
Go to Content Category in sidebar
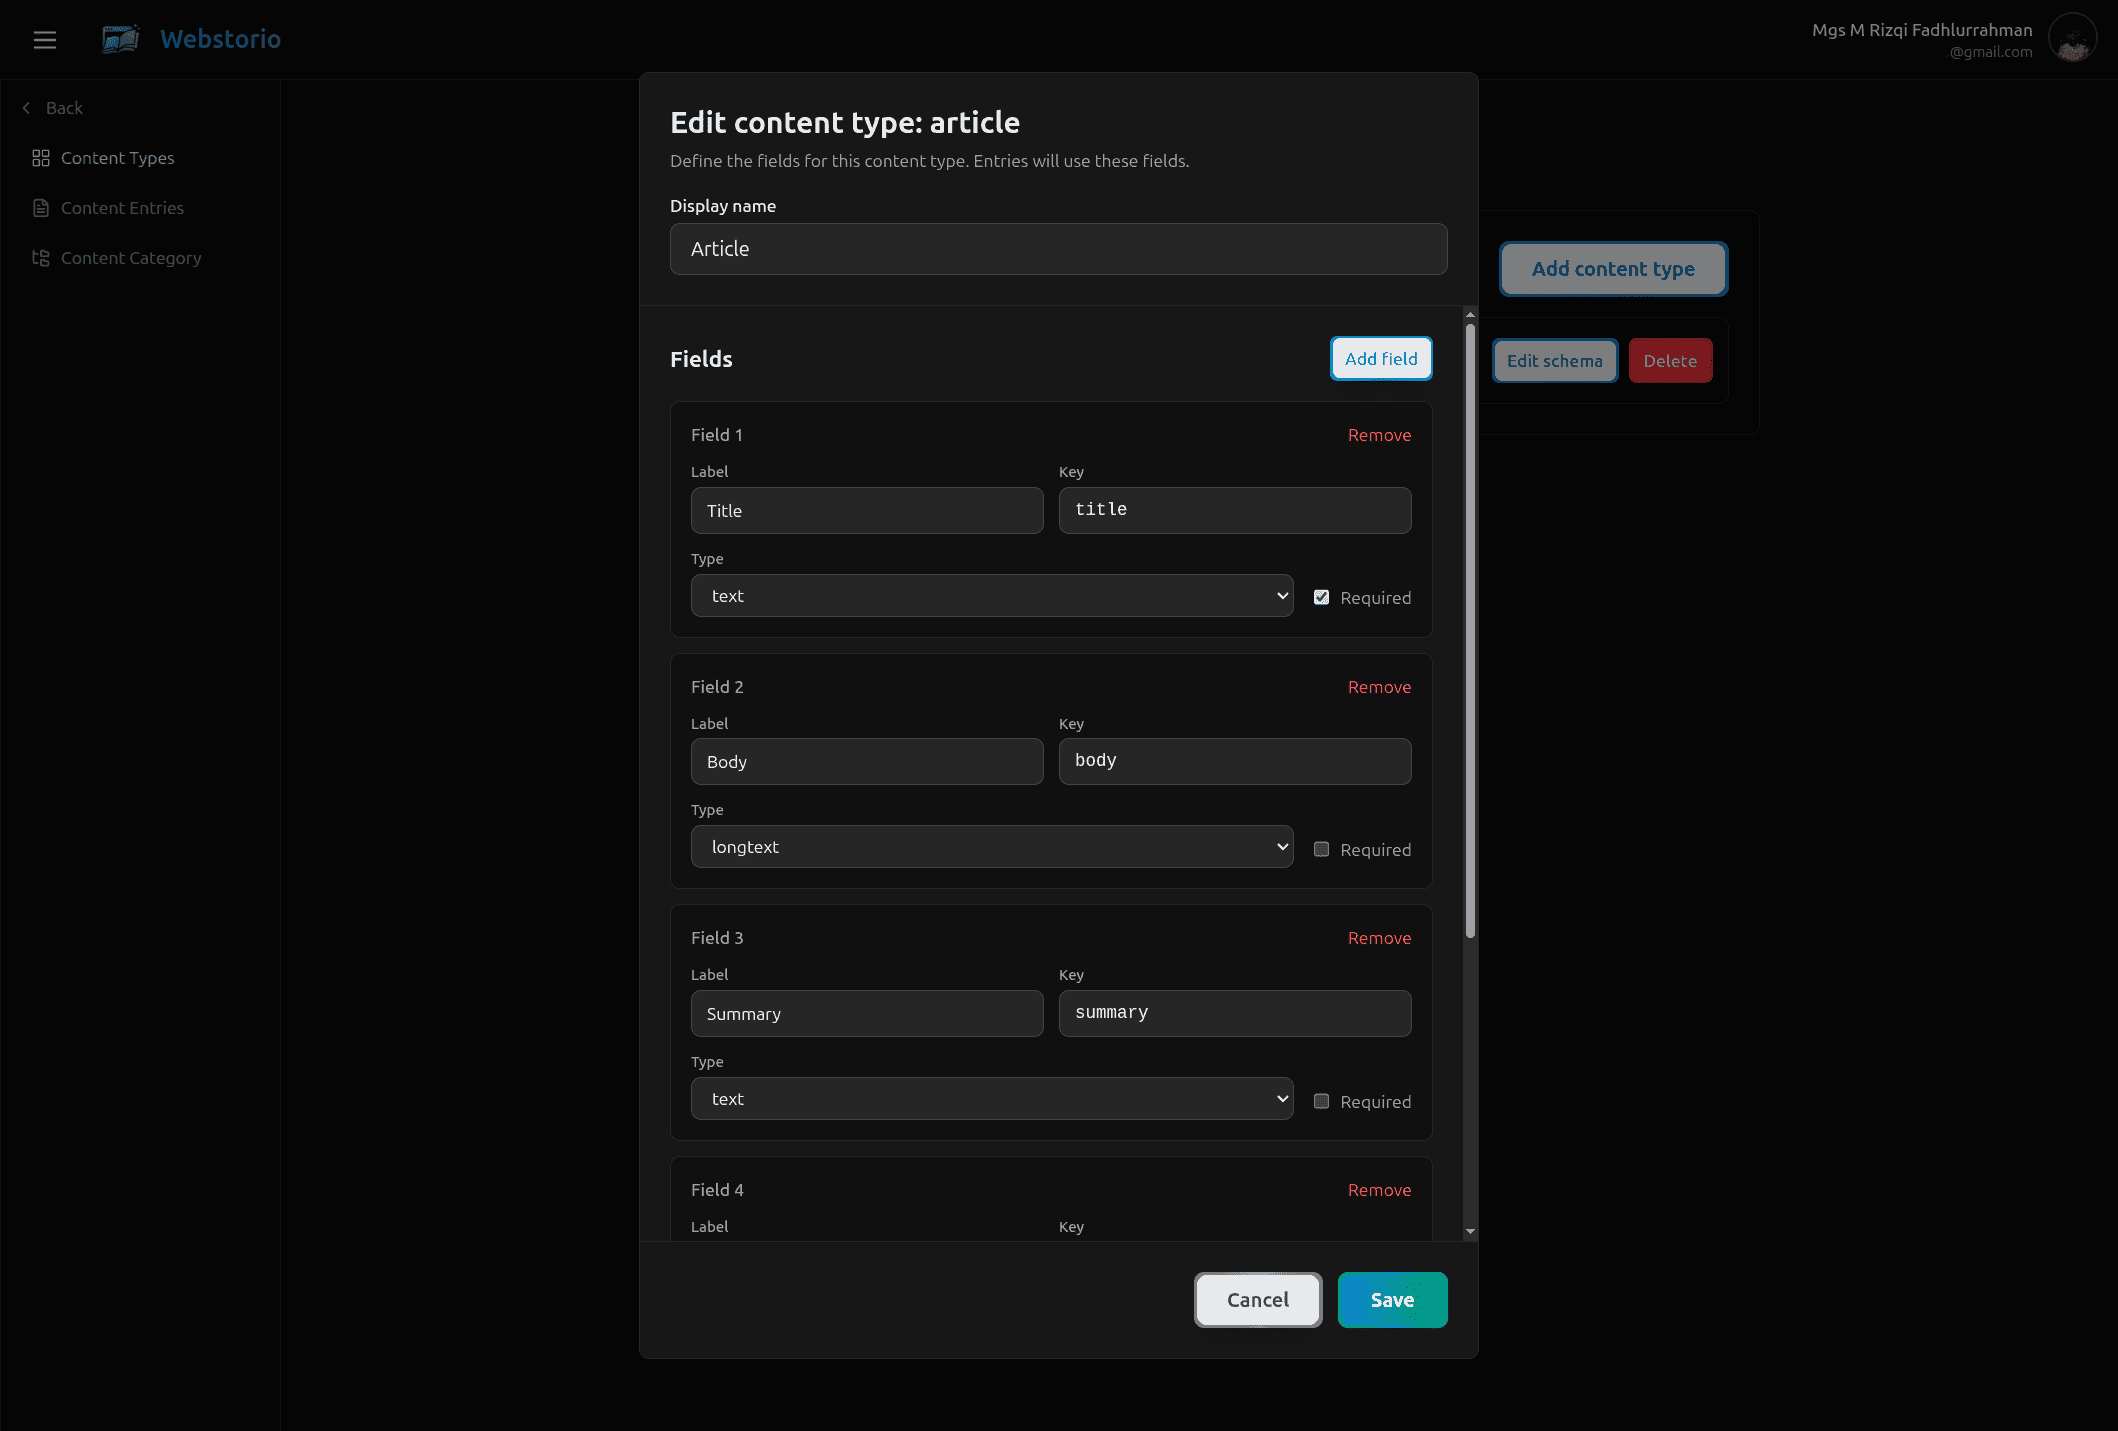pos(131,258)
